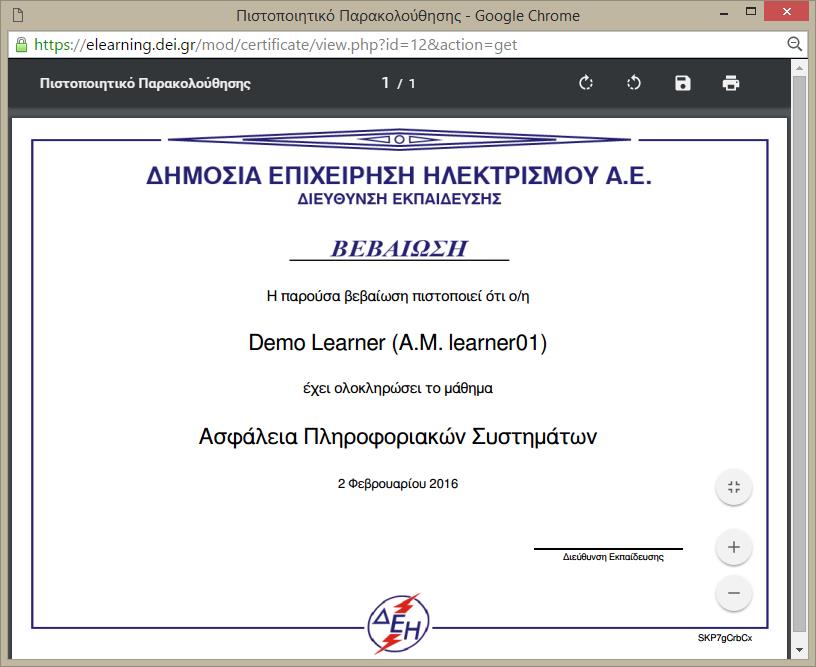
Task: Close the Chrome certificate window
Action: [x=786, y=11]
